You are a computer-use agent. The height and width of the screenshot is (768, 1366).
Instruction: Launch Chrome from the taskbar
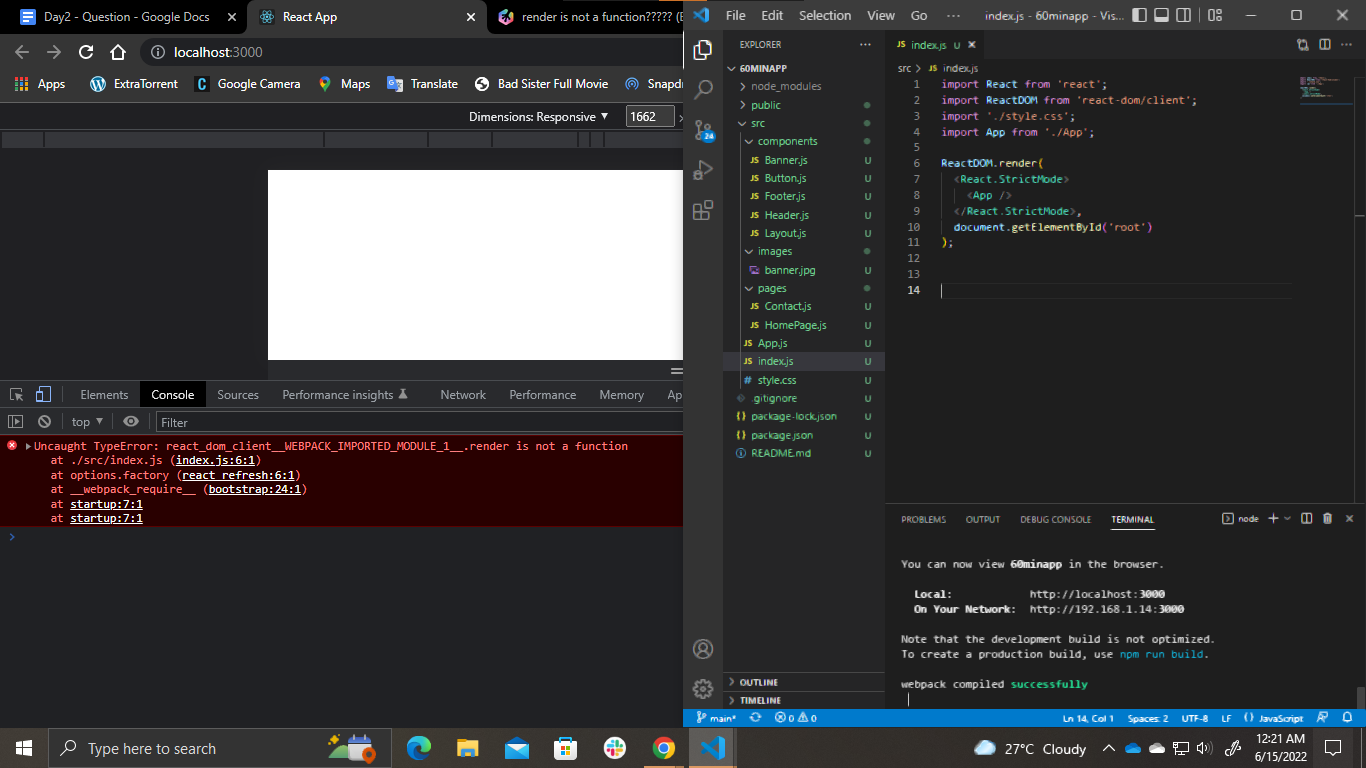(x=664, y=748)
